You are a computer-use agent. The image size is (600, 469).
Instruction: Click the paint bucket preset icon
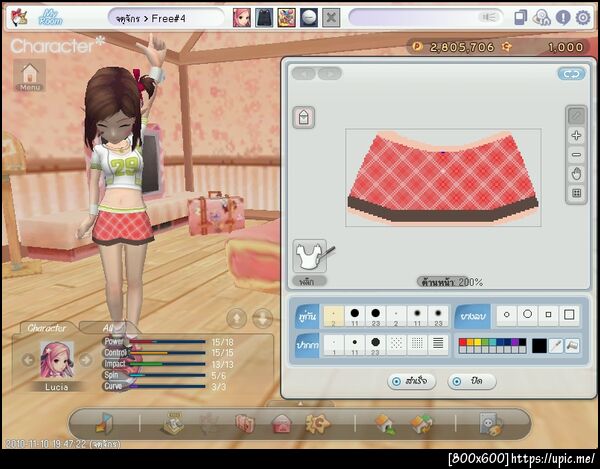(x=304, y=117)
